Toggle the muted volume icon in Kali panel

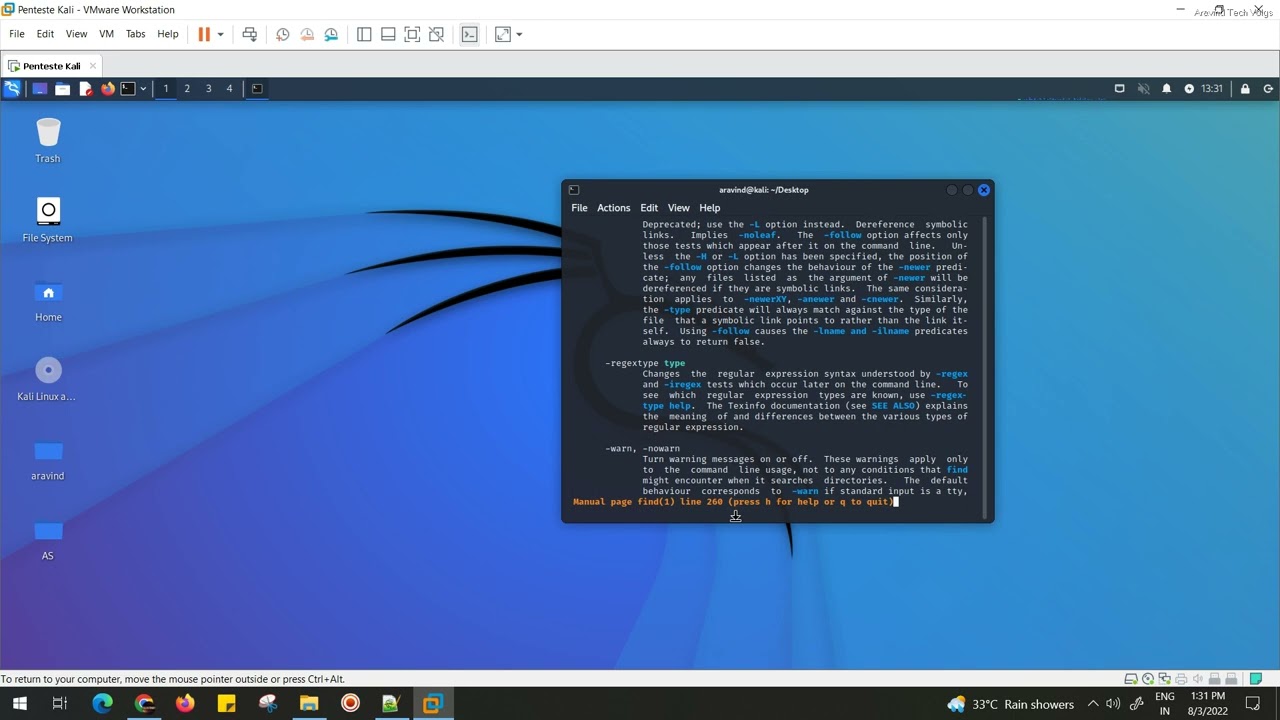coord(1144,88)
